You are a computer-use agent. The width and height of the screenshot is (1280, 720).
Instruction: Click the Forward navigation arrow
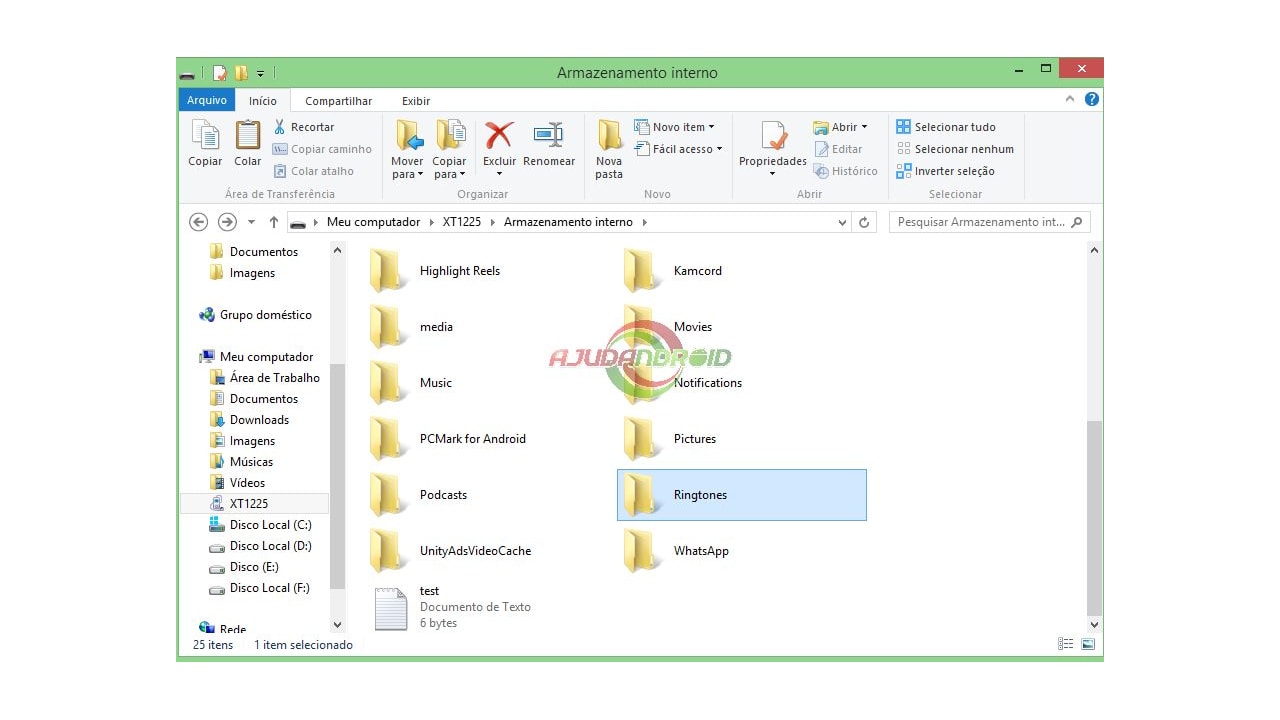pyautogui.click(x=227, y=222)
